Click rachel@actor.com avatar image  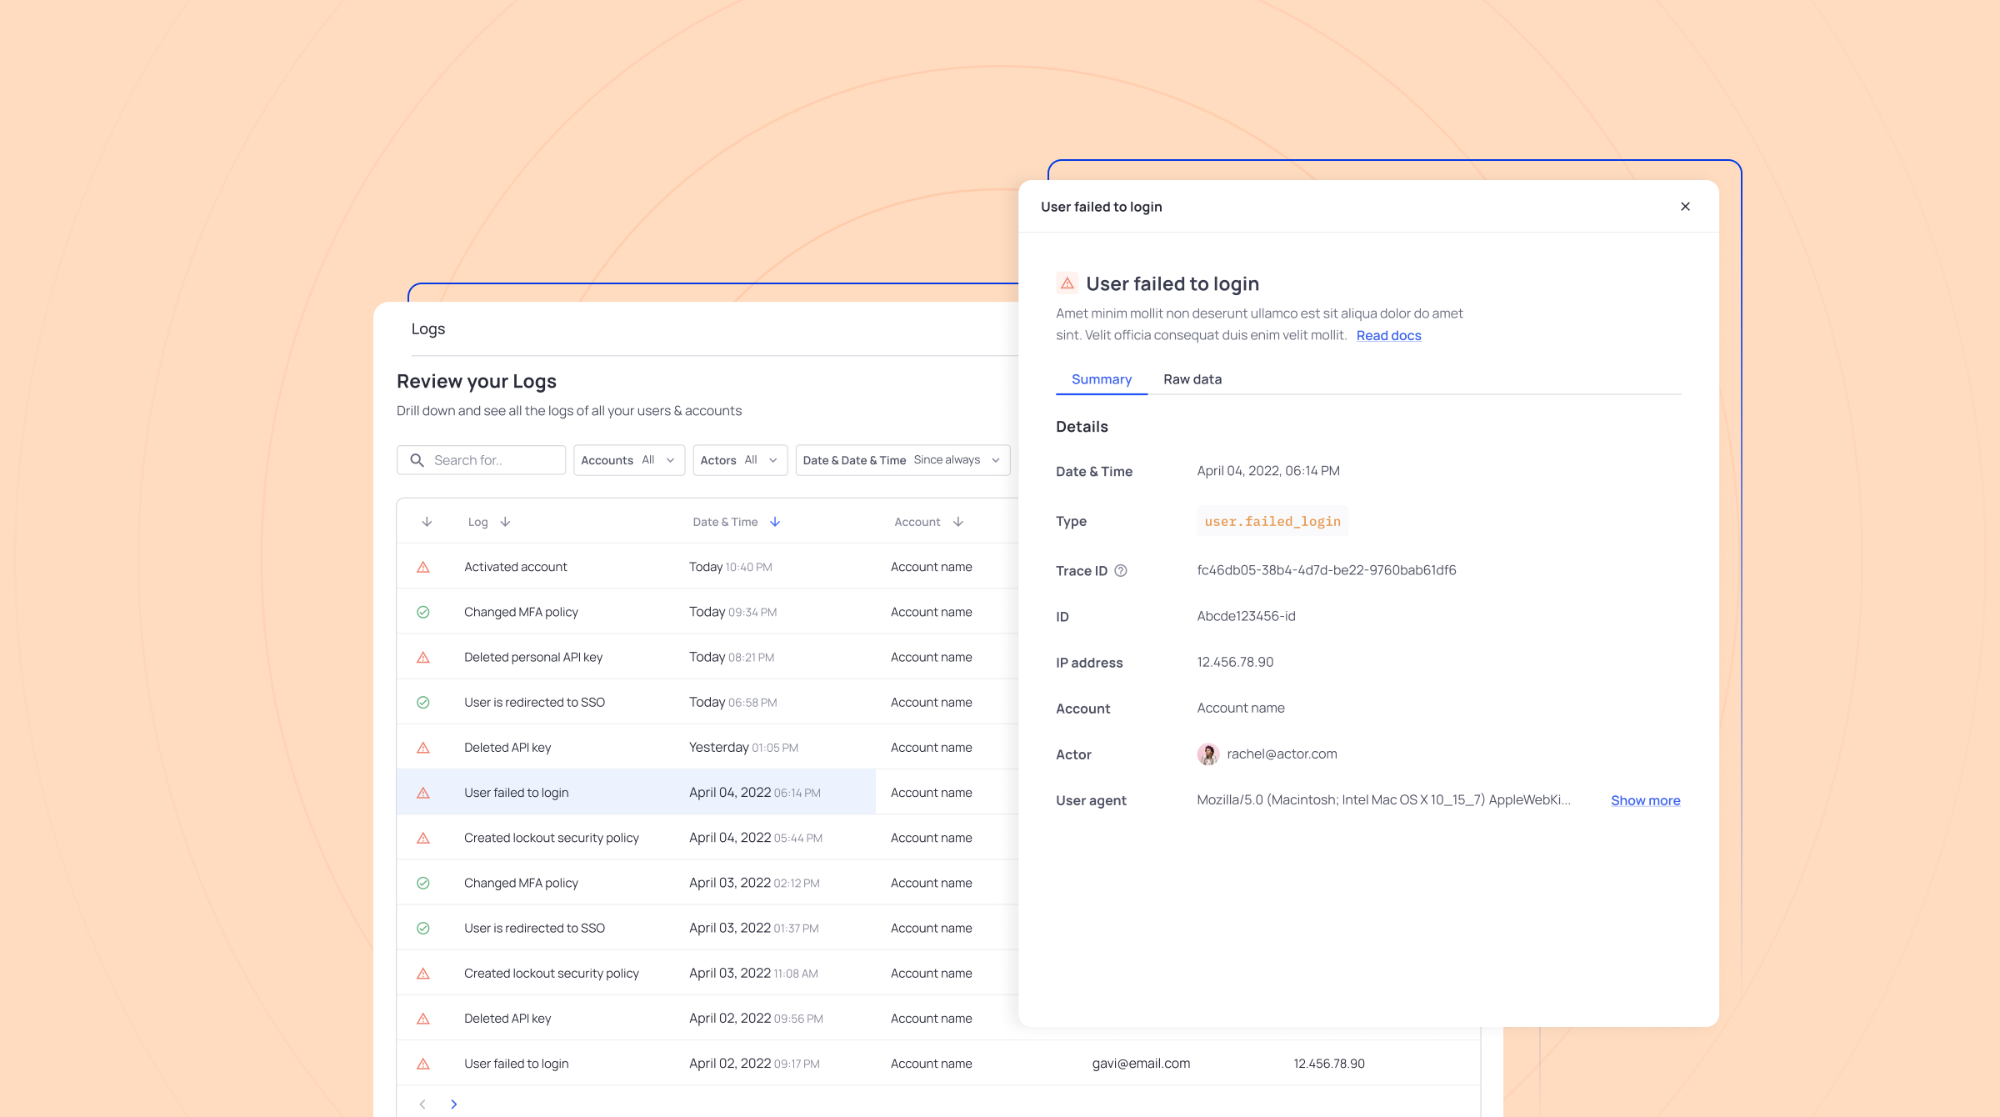[x=1208, y=754]
